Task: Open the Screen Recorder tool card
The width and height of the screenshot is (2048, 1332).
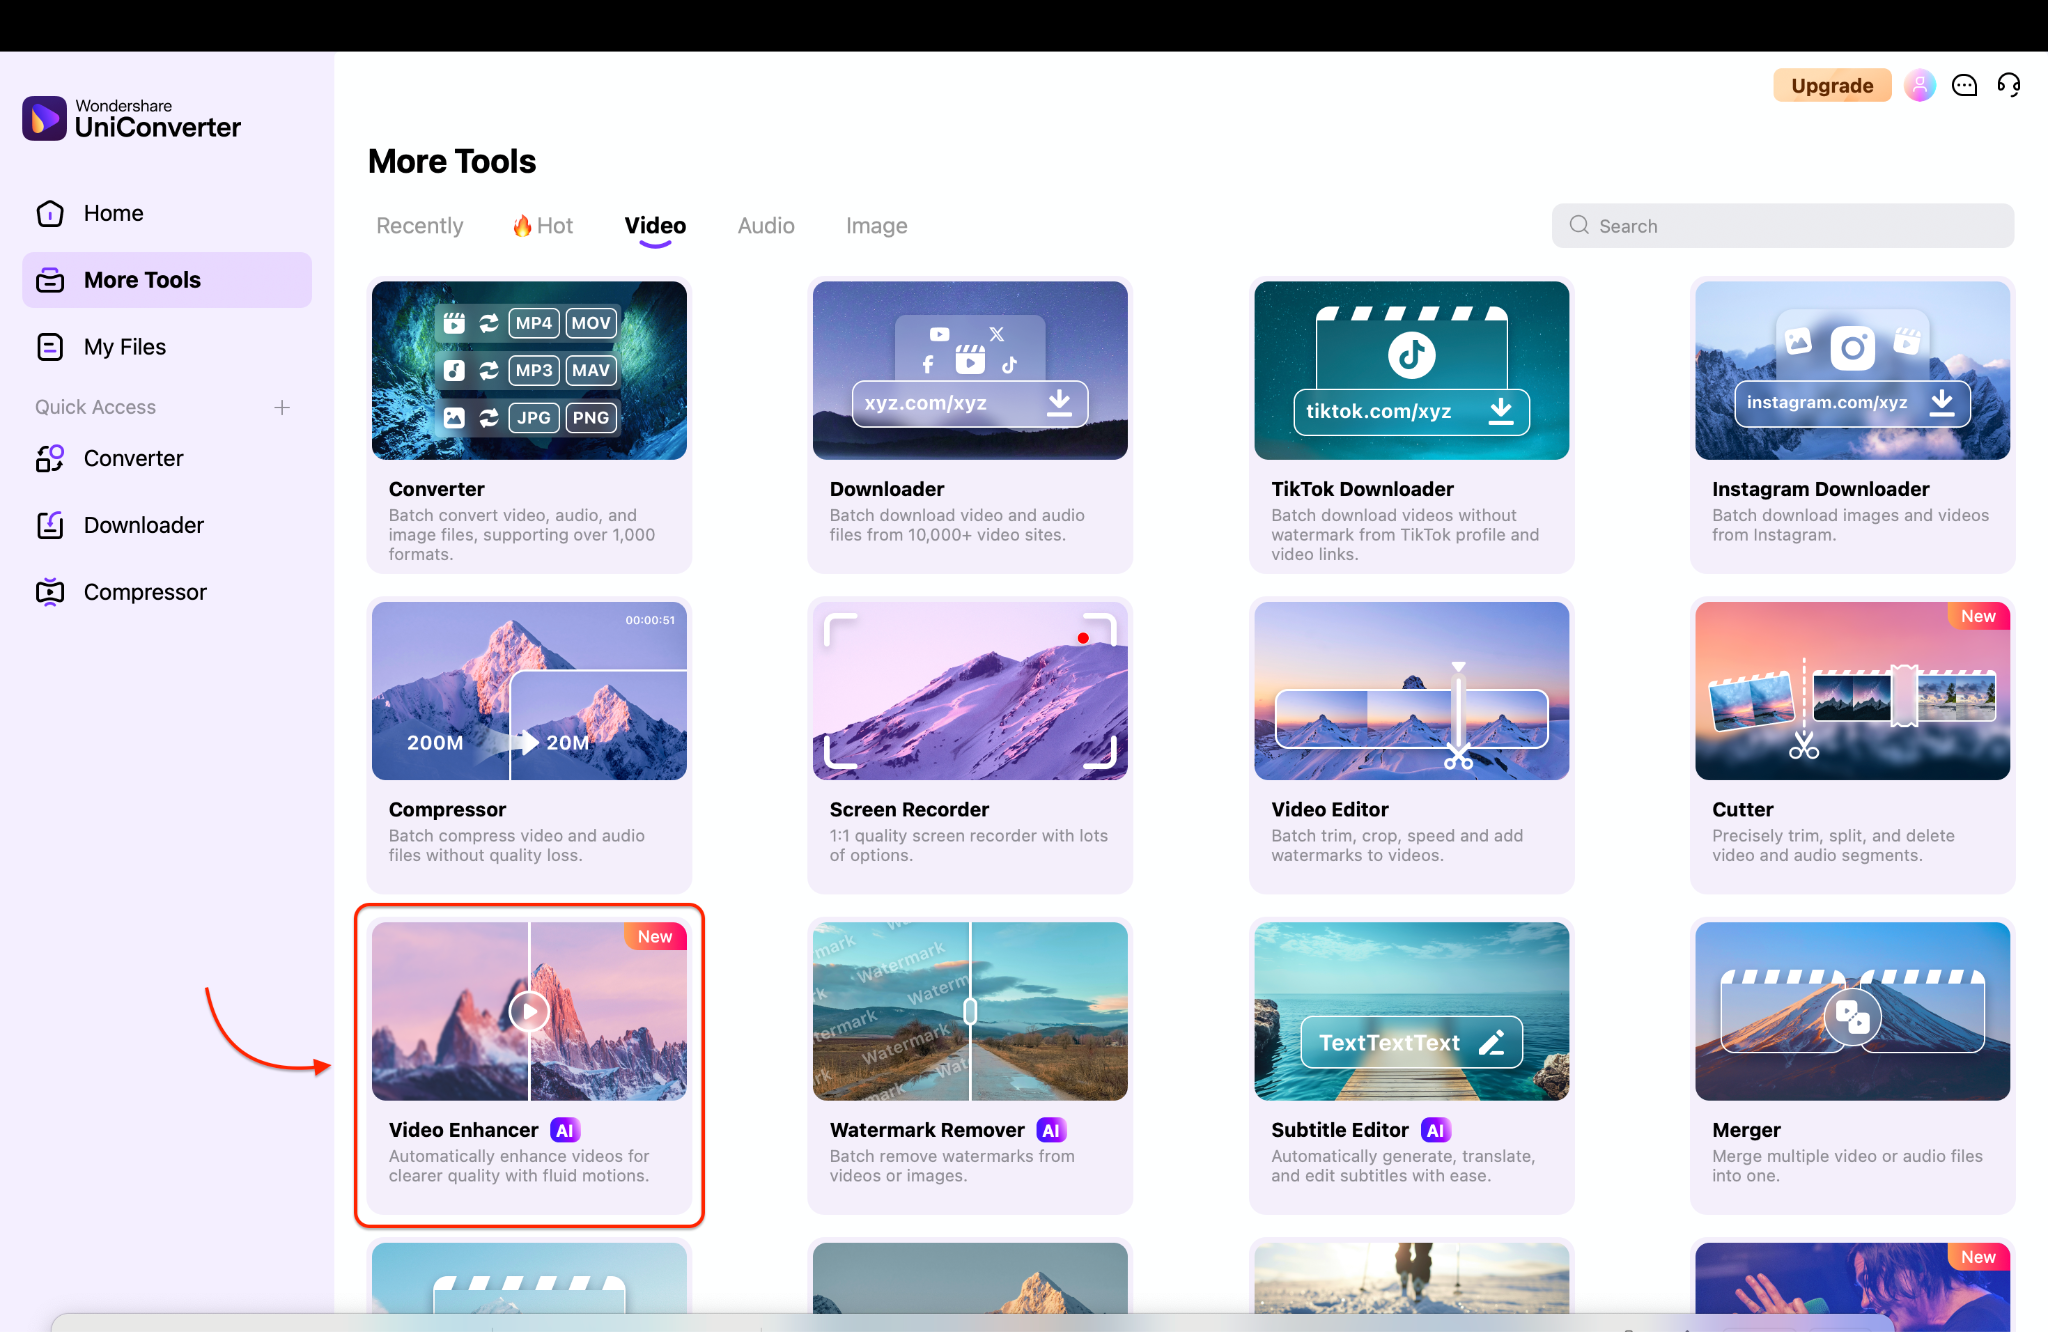Action: point(969,744)
